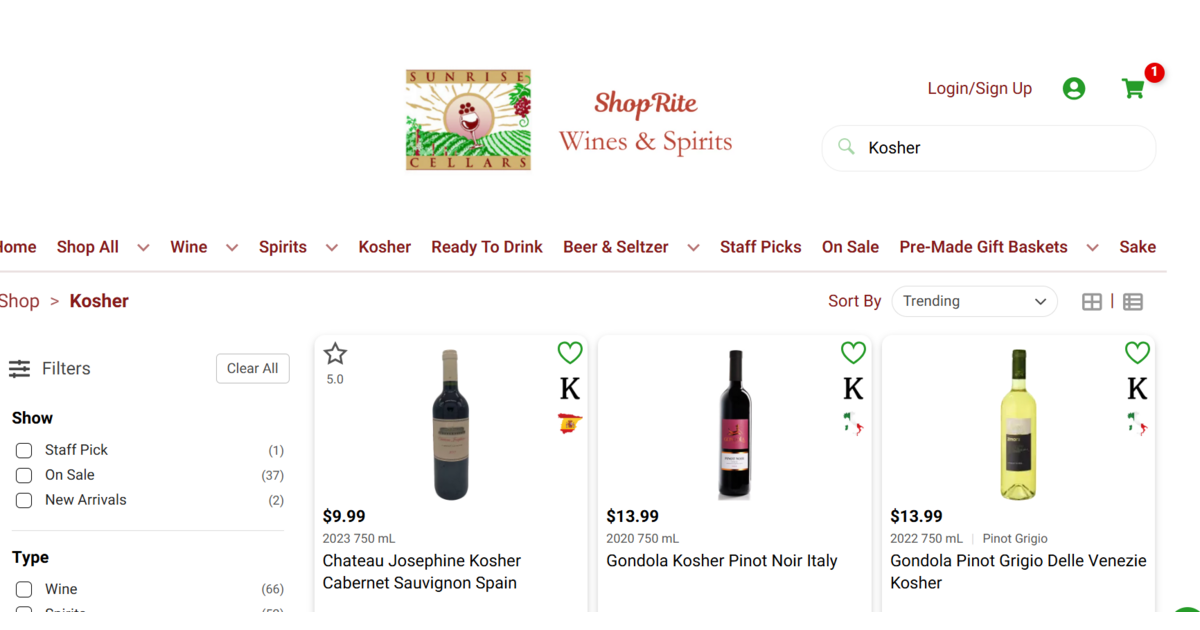The width and height of the screenshot is (1200, 630).
Task: Navigate to the Sake menu item
Action: pyautogui.click(x=1137, y=246)
